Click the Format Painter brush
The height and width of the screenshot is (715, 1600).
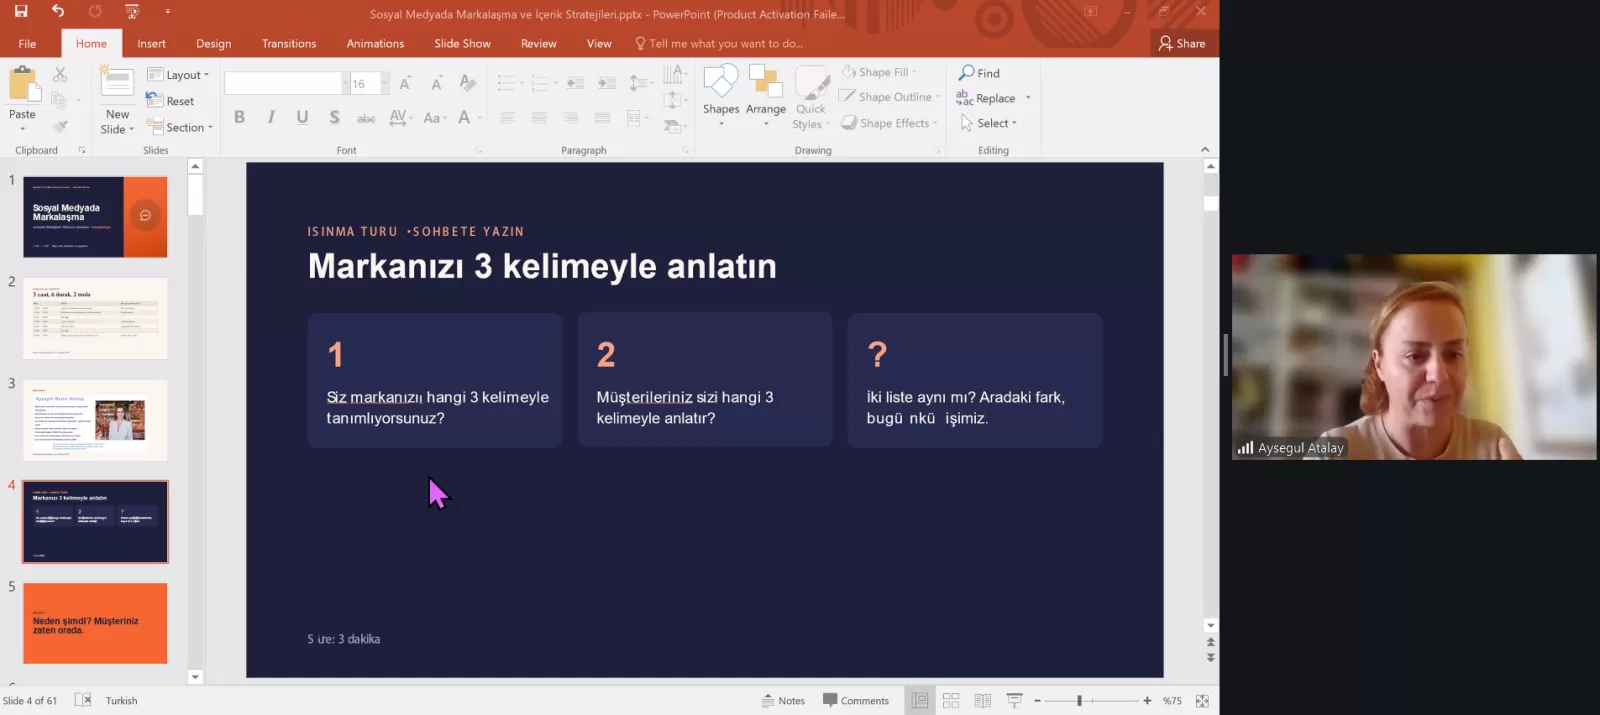click(60, 126)
